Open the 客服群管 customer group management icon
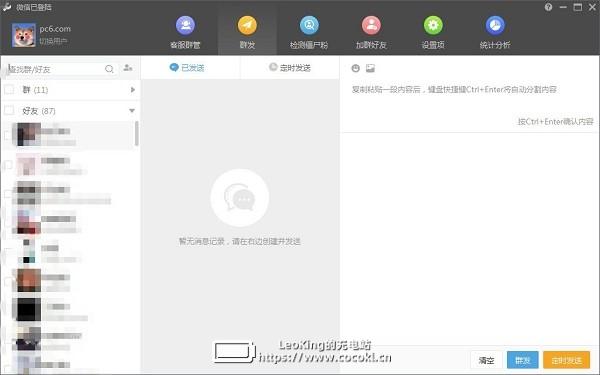600x375 pixels. click(185, 25)
